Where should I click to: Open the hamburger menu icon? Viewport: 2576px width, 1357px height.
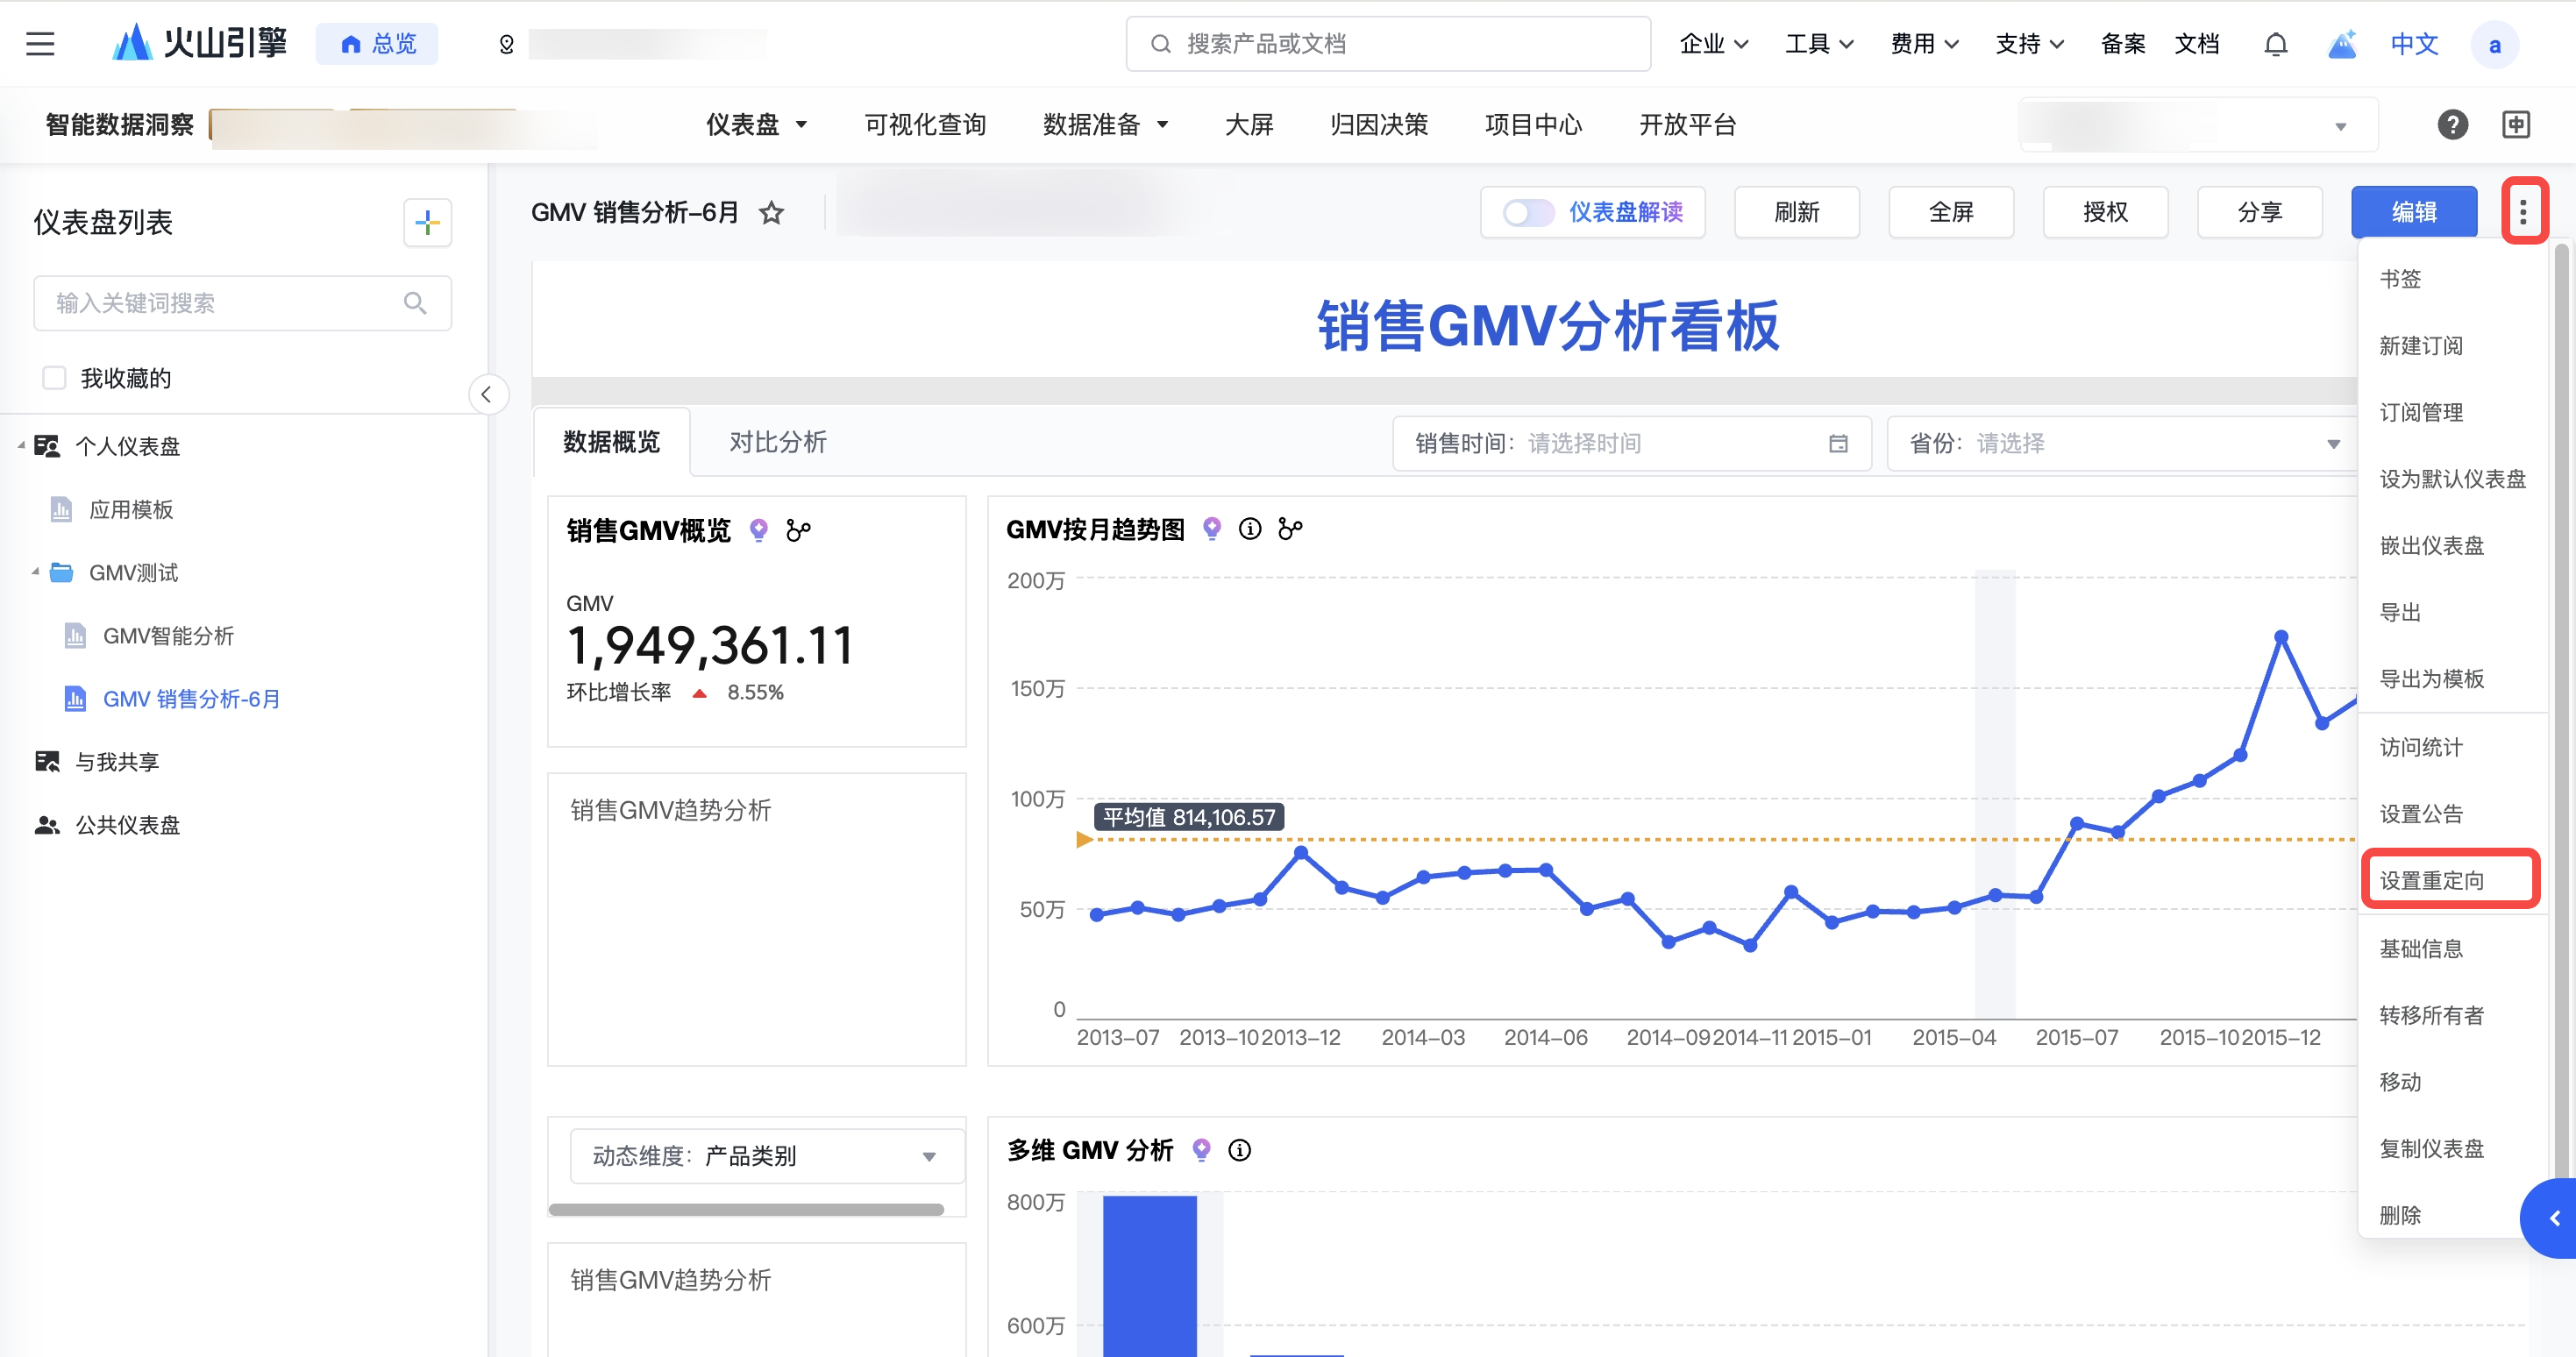pyautogui.click(x=40, y=44)
